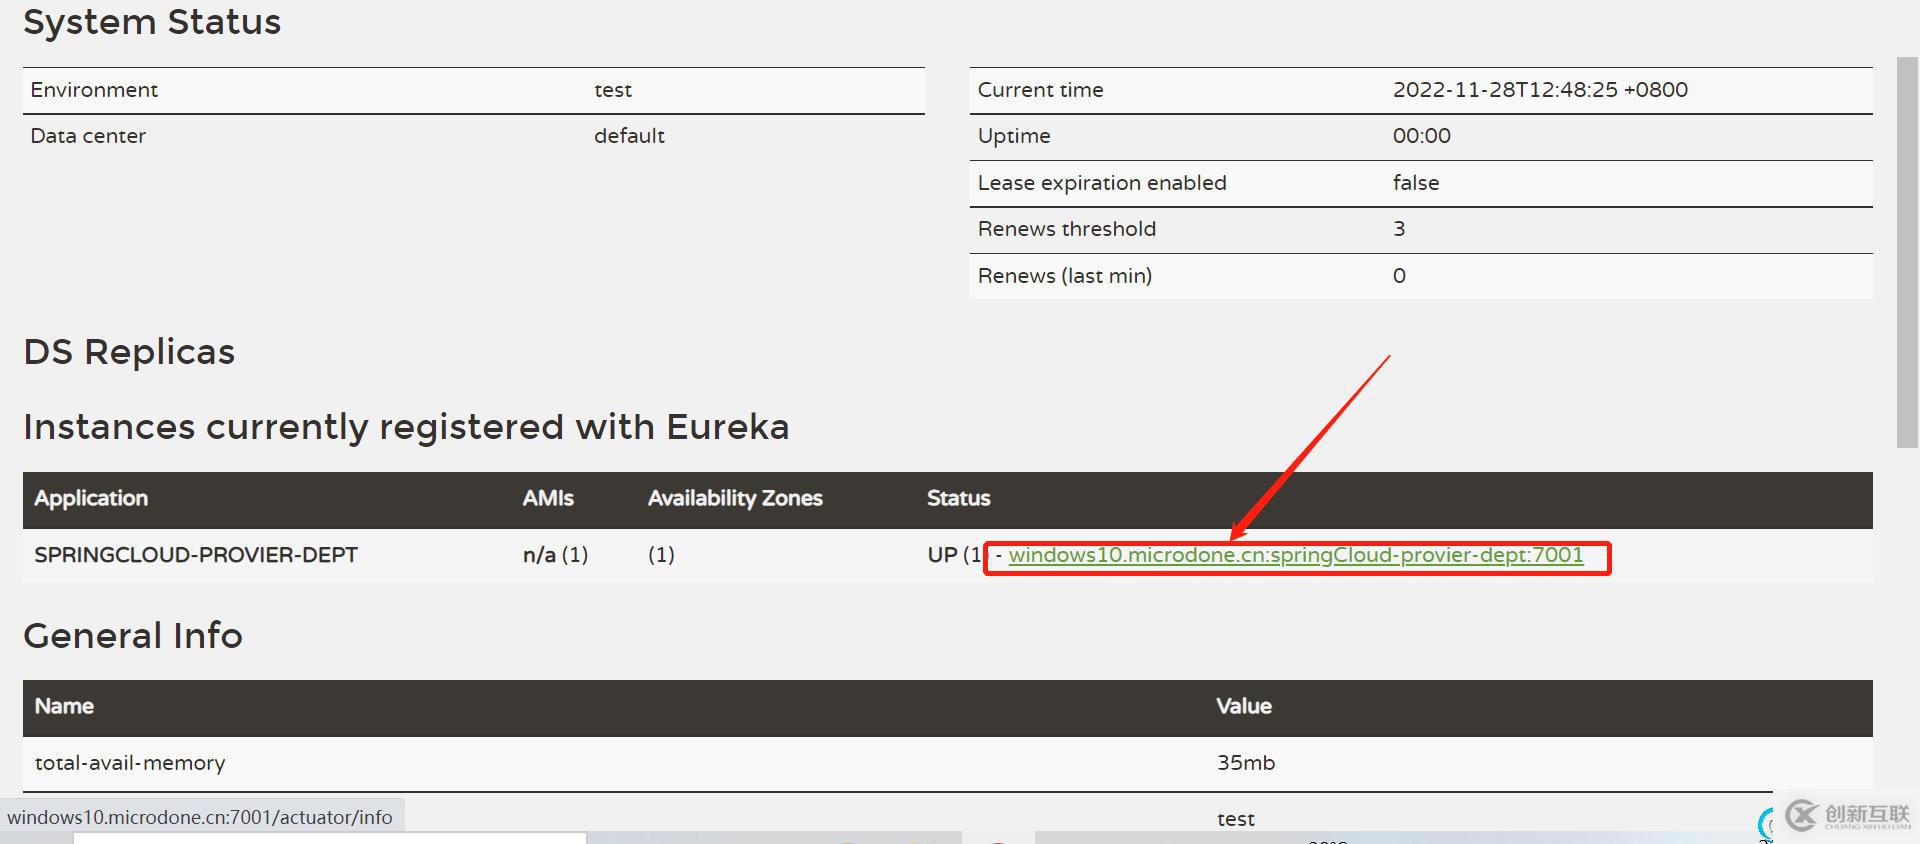
Task: Click the Uptime value 00:00
Action: coord(1421,136)
